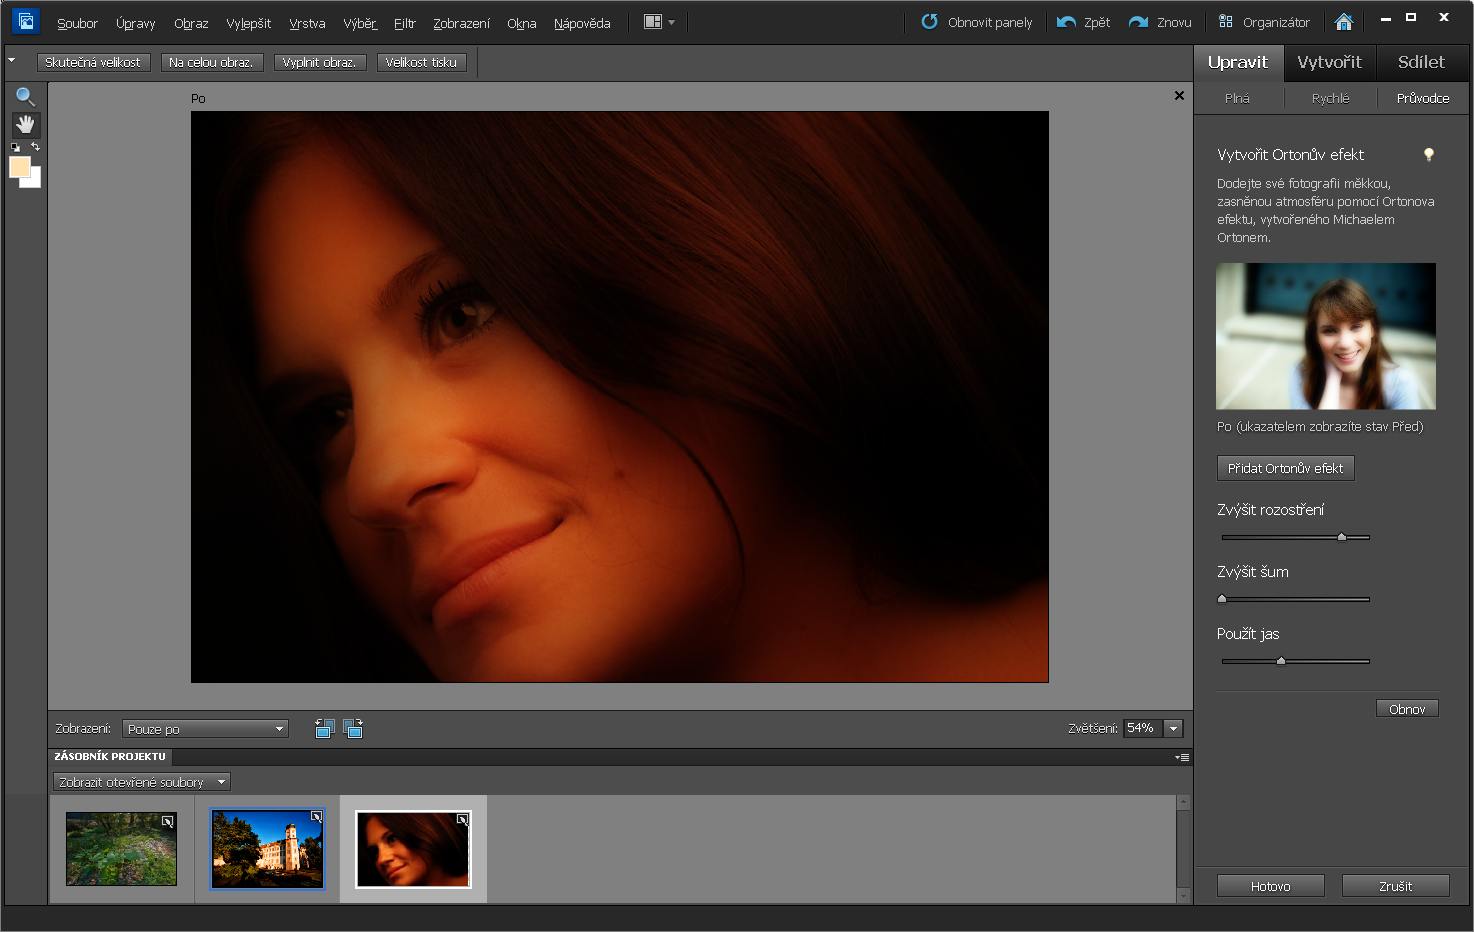Image resolution: width=1474 pixels, height=932 pixels.
Task: Expand the Zvětšení zoom percentage dropdown
Action: point(1174,729)
